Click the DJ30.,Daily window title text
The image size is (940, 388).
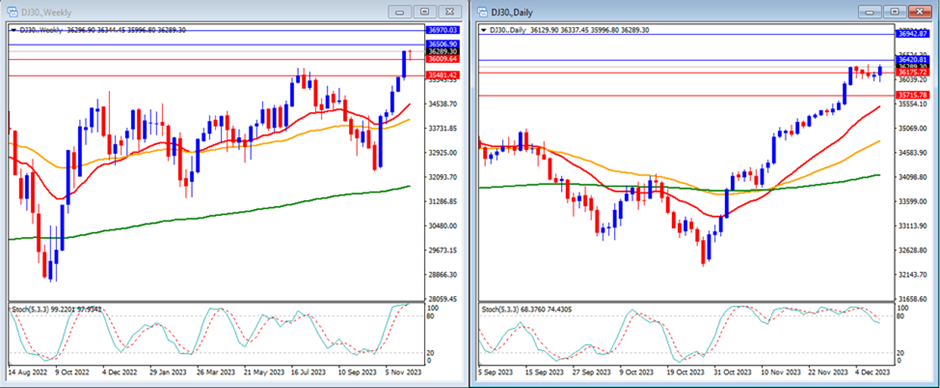[511, 12]
